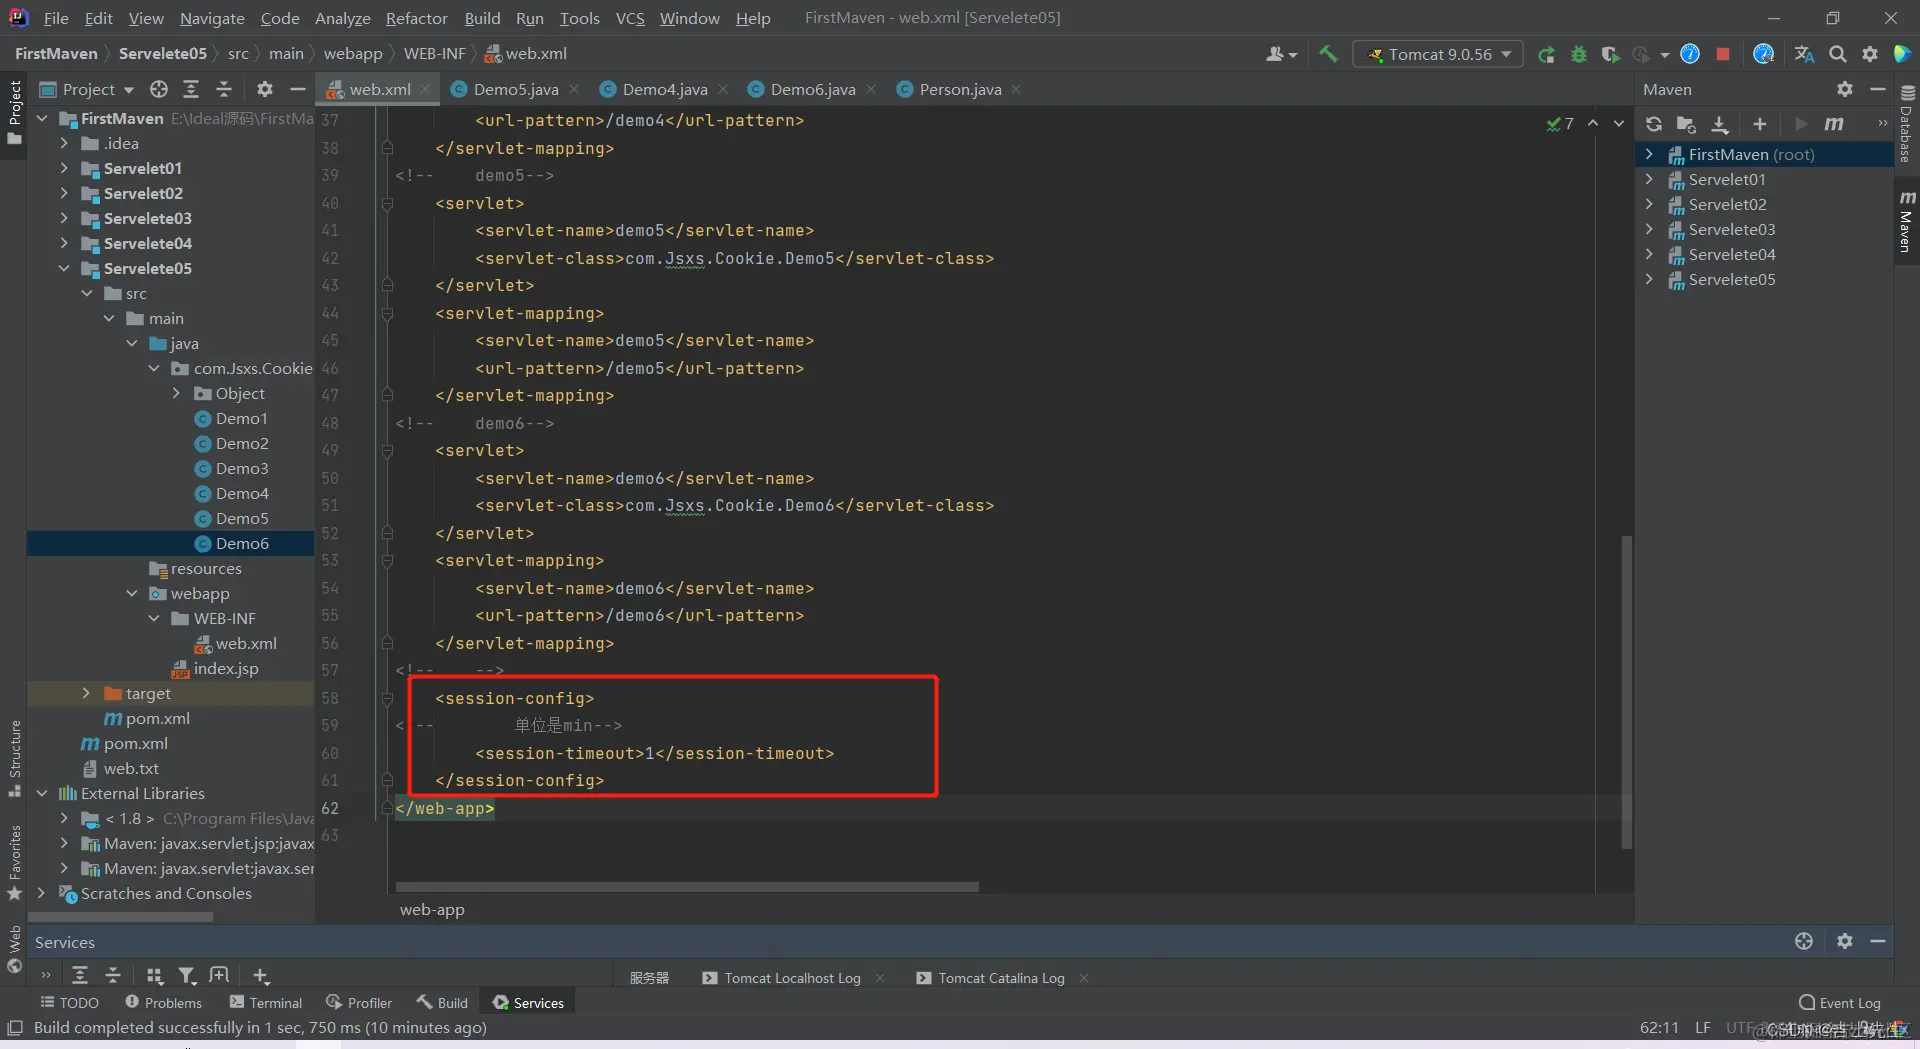
Task: Close the Demo4.java editor tab
Action: click(x=723, y=89)
